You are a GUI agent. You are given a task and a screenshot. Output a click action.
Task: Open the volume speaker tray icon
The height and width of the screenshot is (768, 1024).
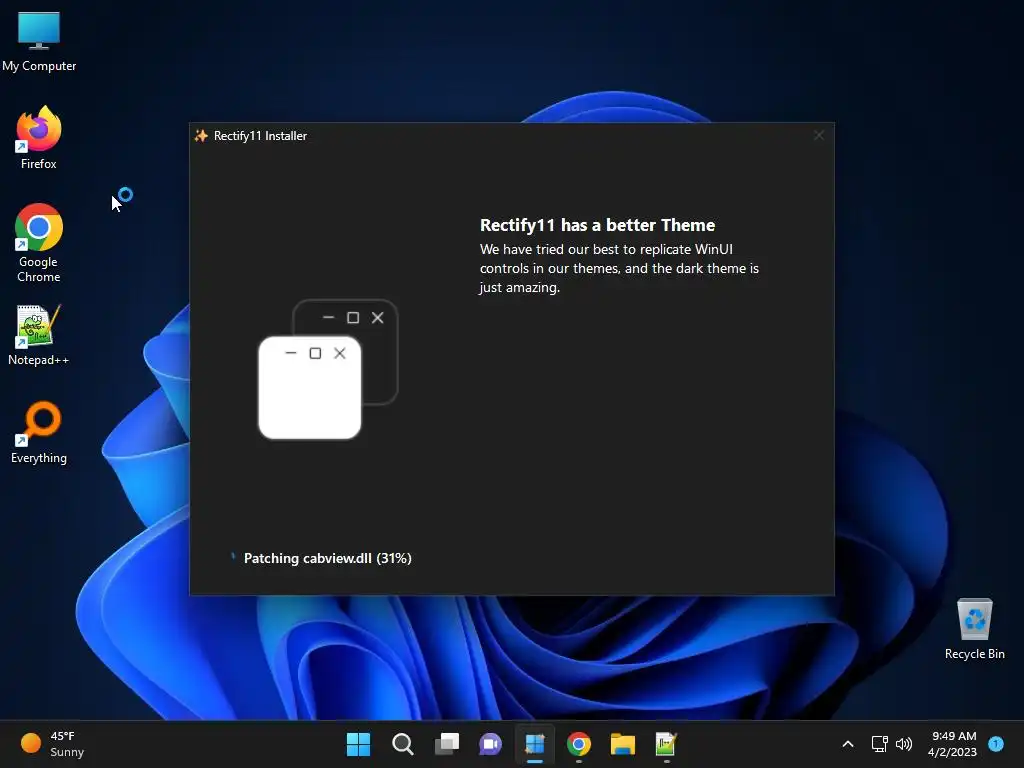(x=904, y=744)
